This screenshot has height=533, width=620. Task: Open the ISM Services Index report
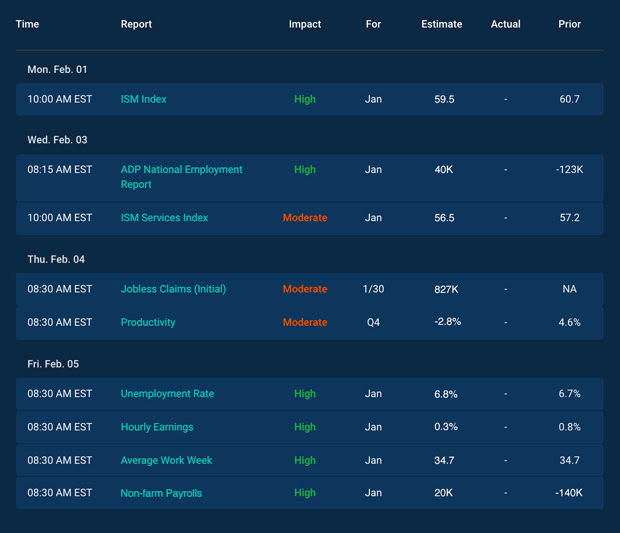[164, 217]
